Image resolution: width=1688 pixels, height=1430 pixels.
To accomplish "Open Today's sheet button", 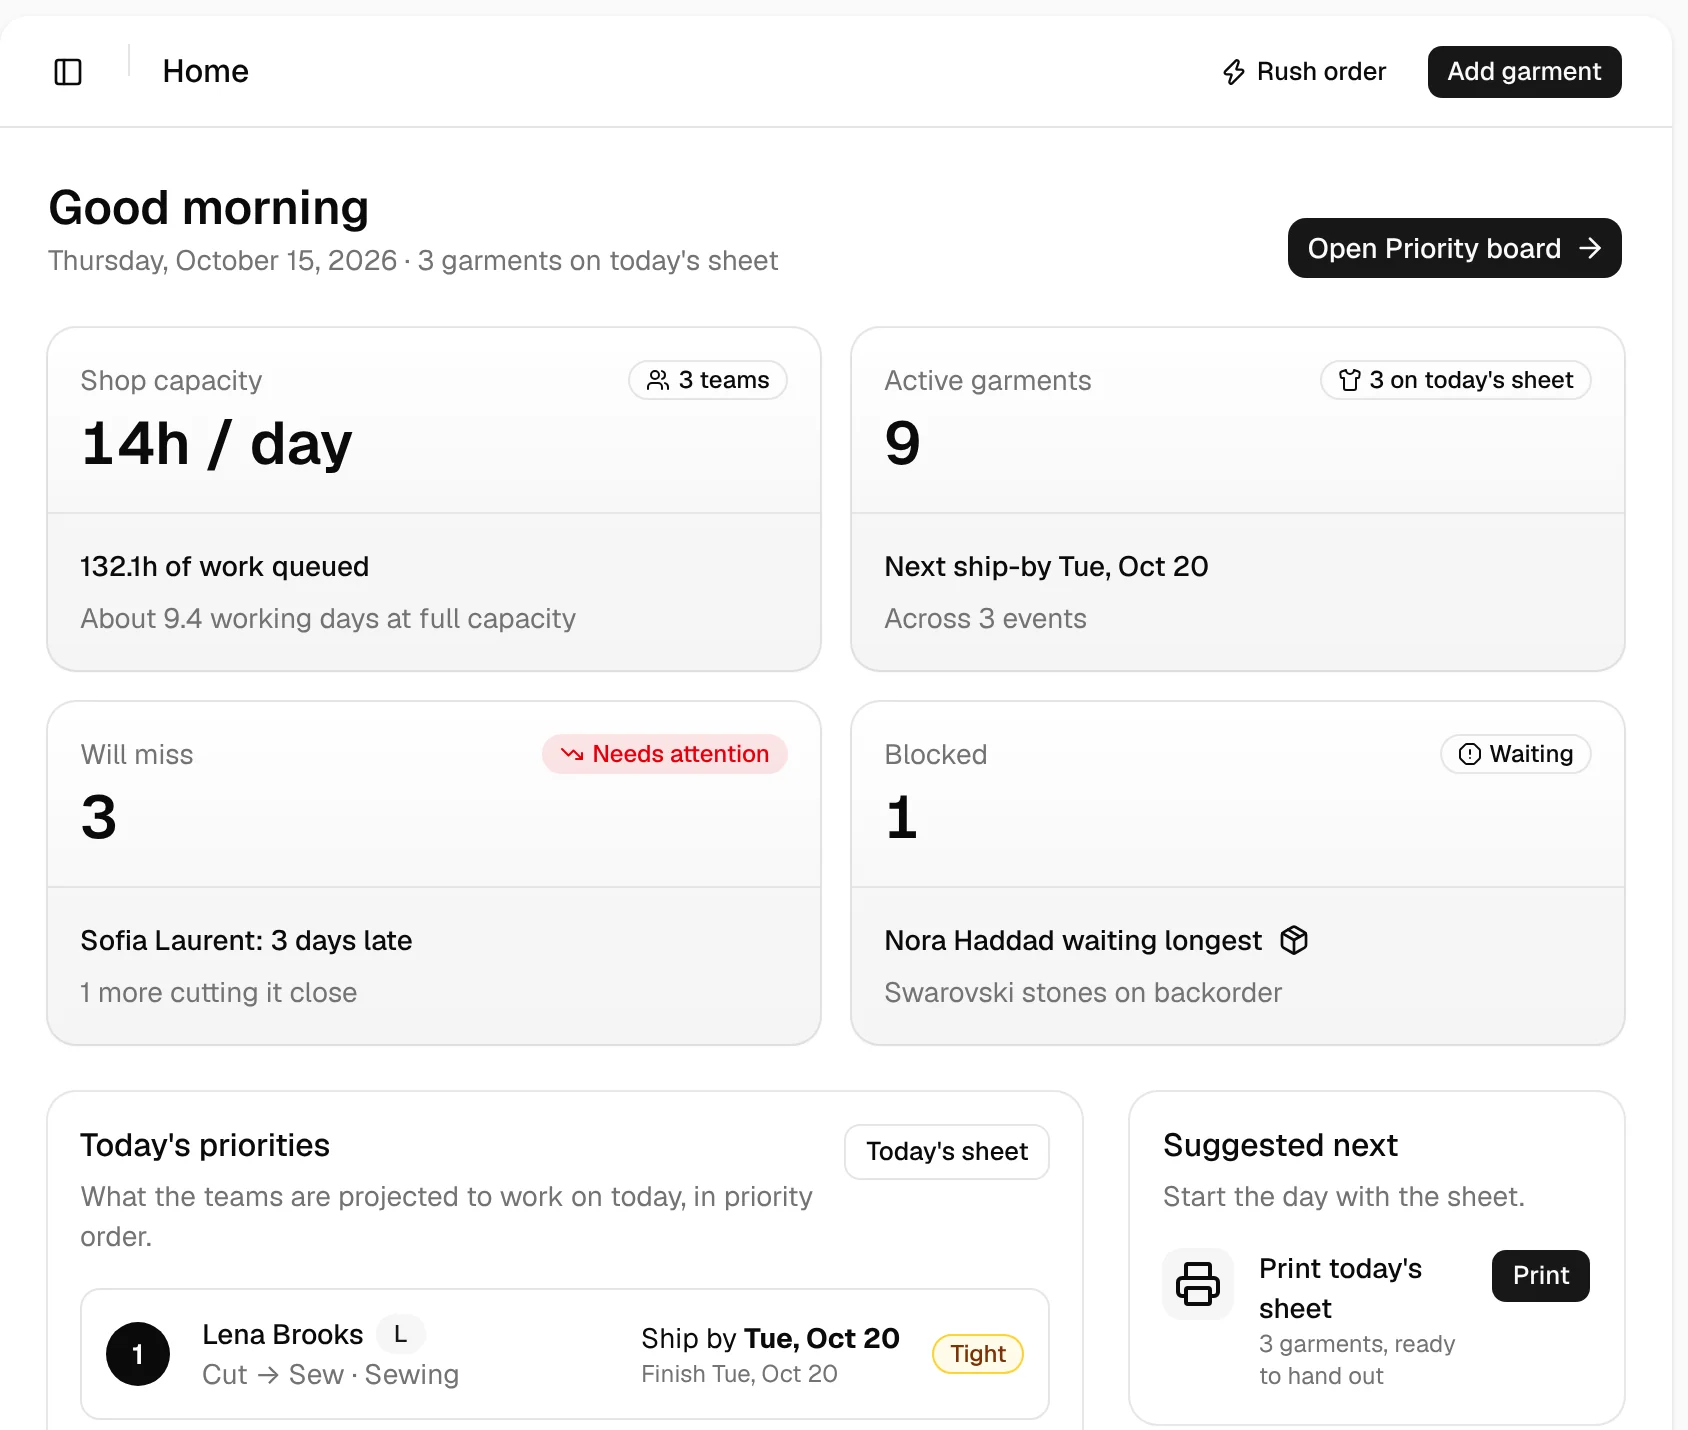I will click(947, 1152).
